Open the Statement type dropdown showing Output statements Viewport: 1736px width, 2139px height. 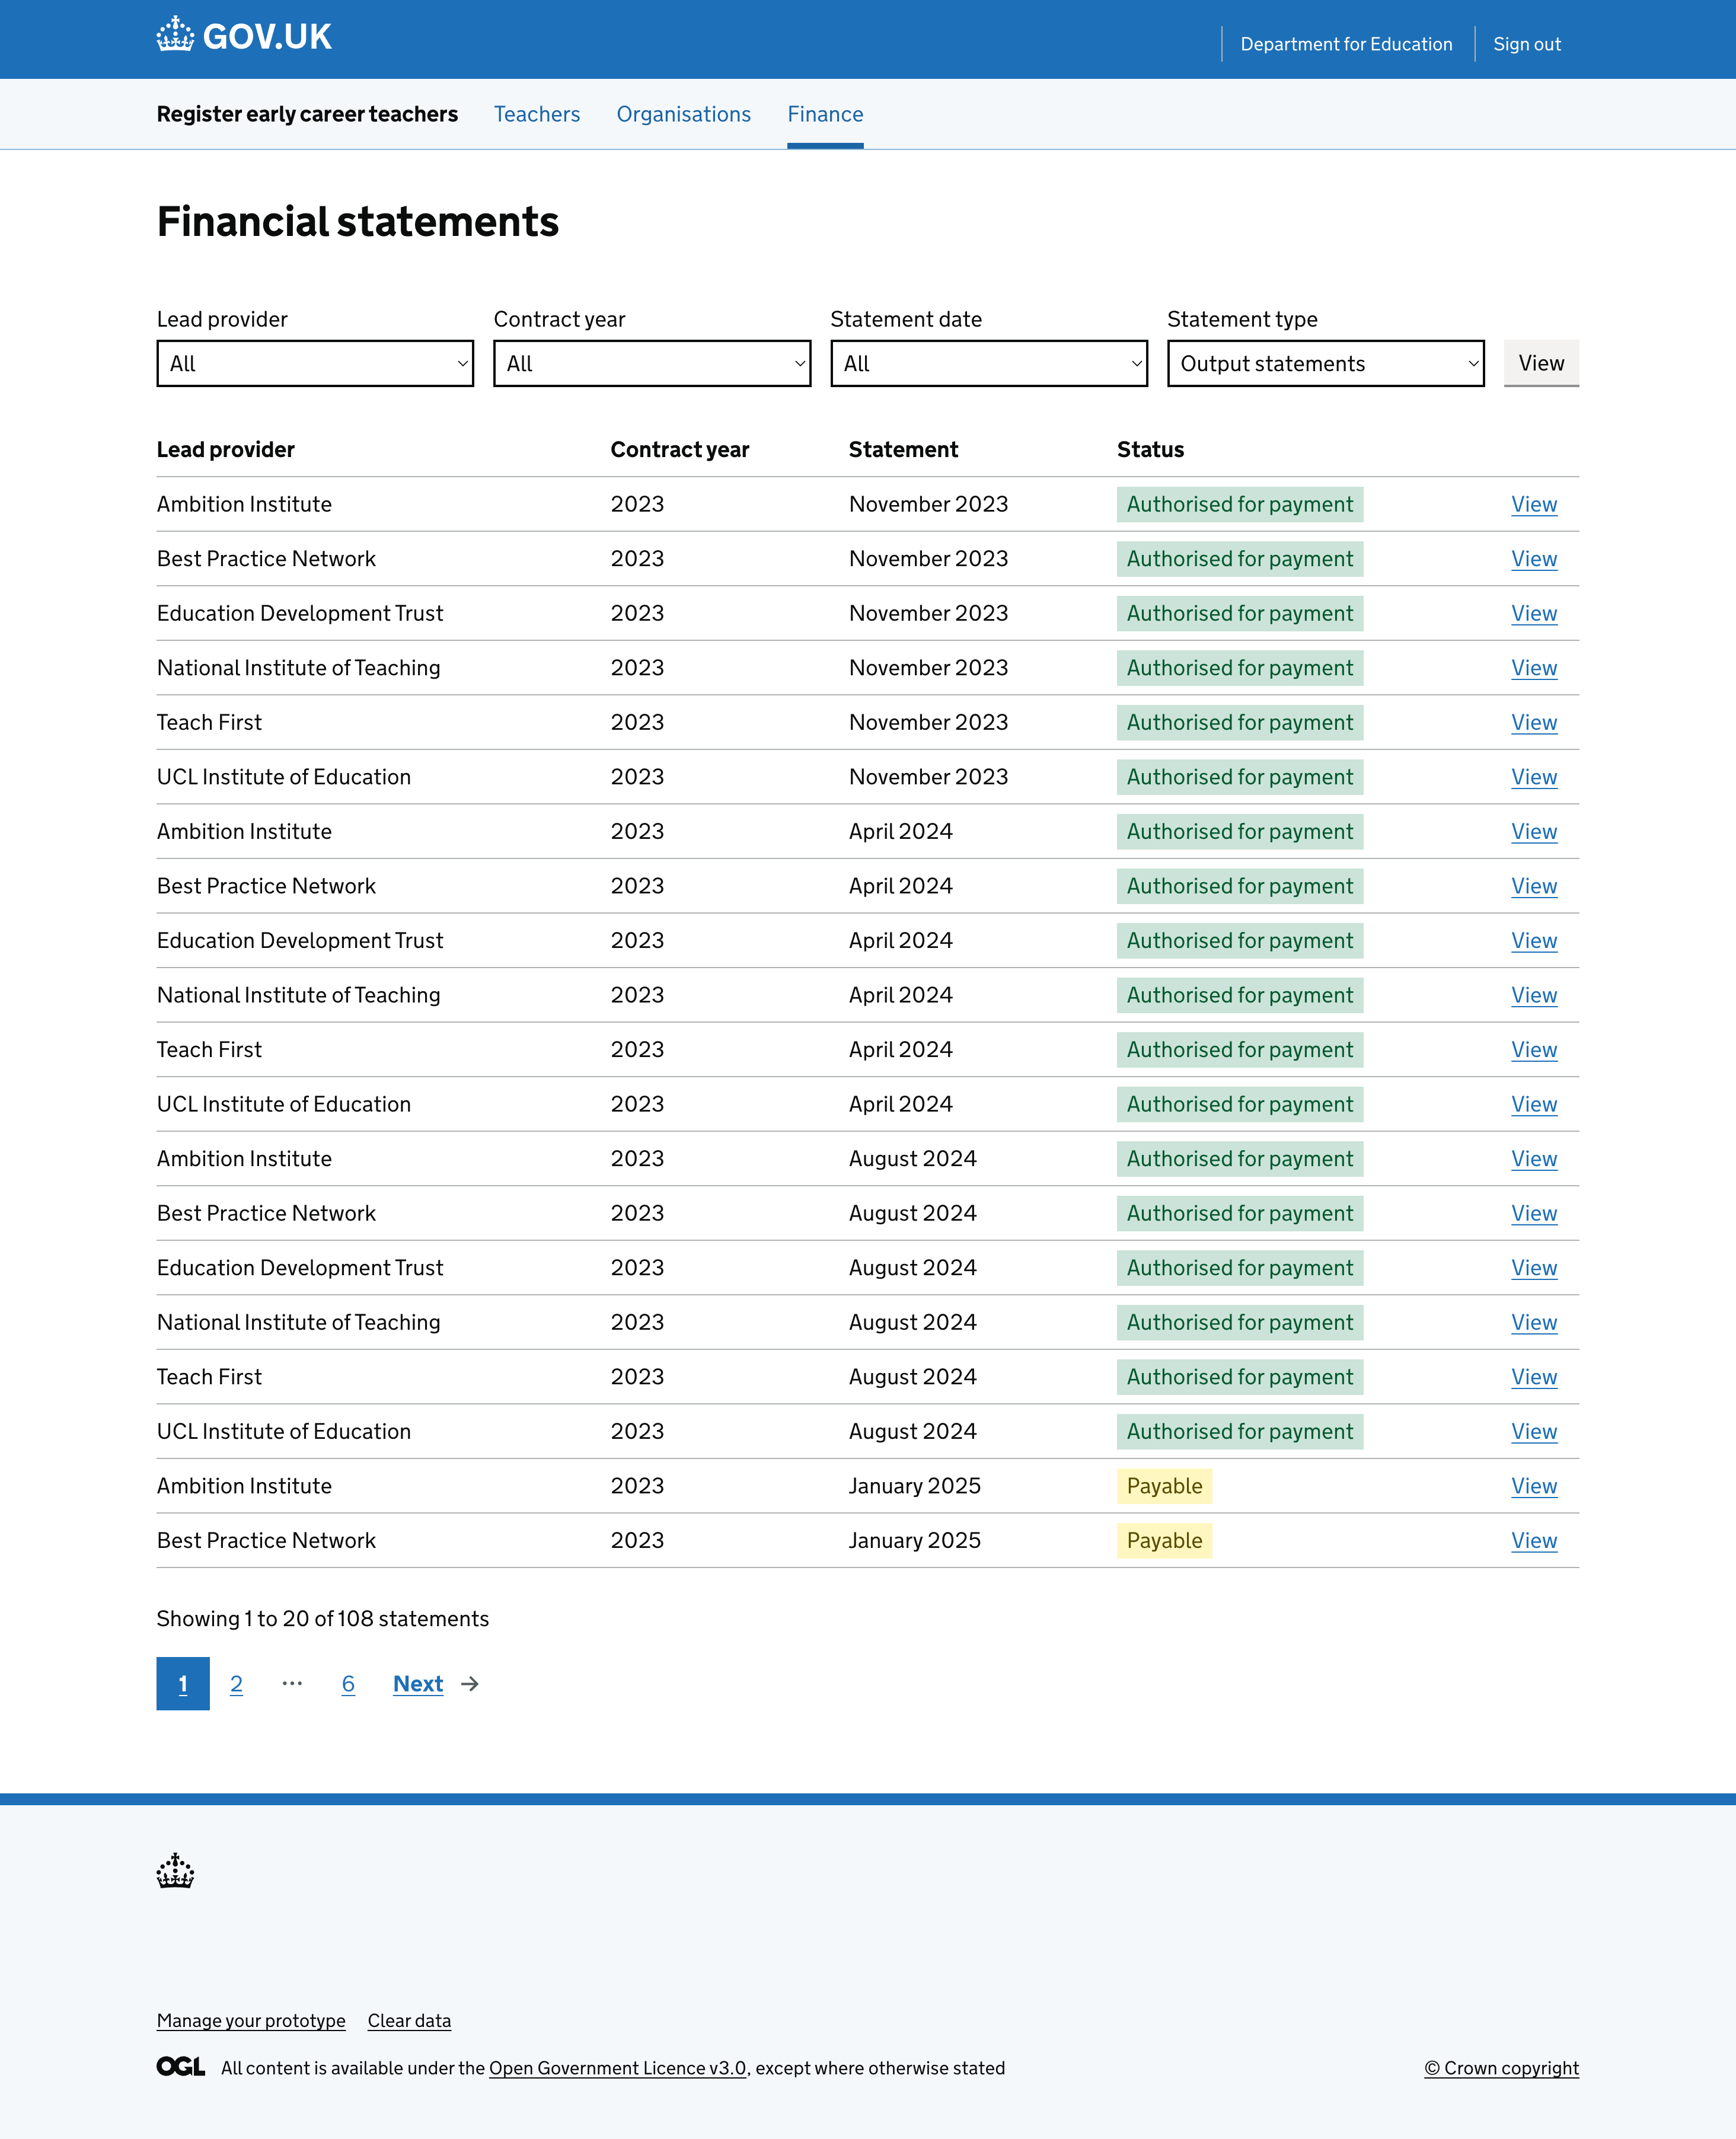[x=1325, y=363]
